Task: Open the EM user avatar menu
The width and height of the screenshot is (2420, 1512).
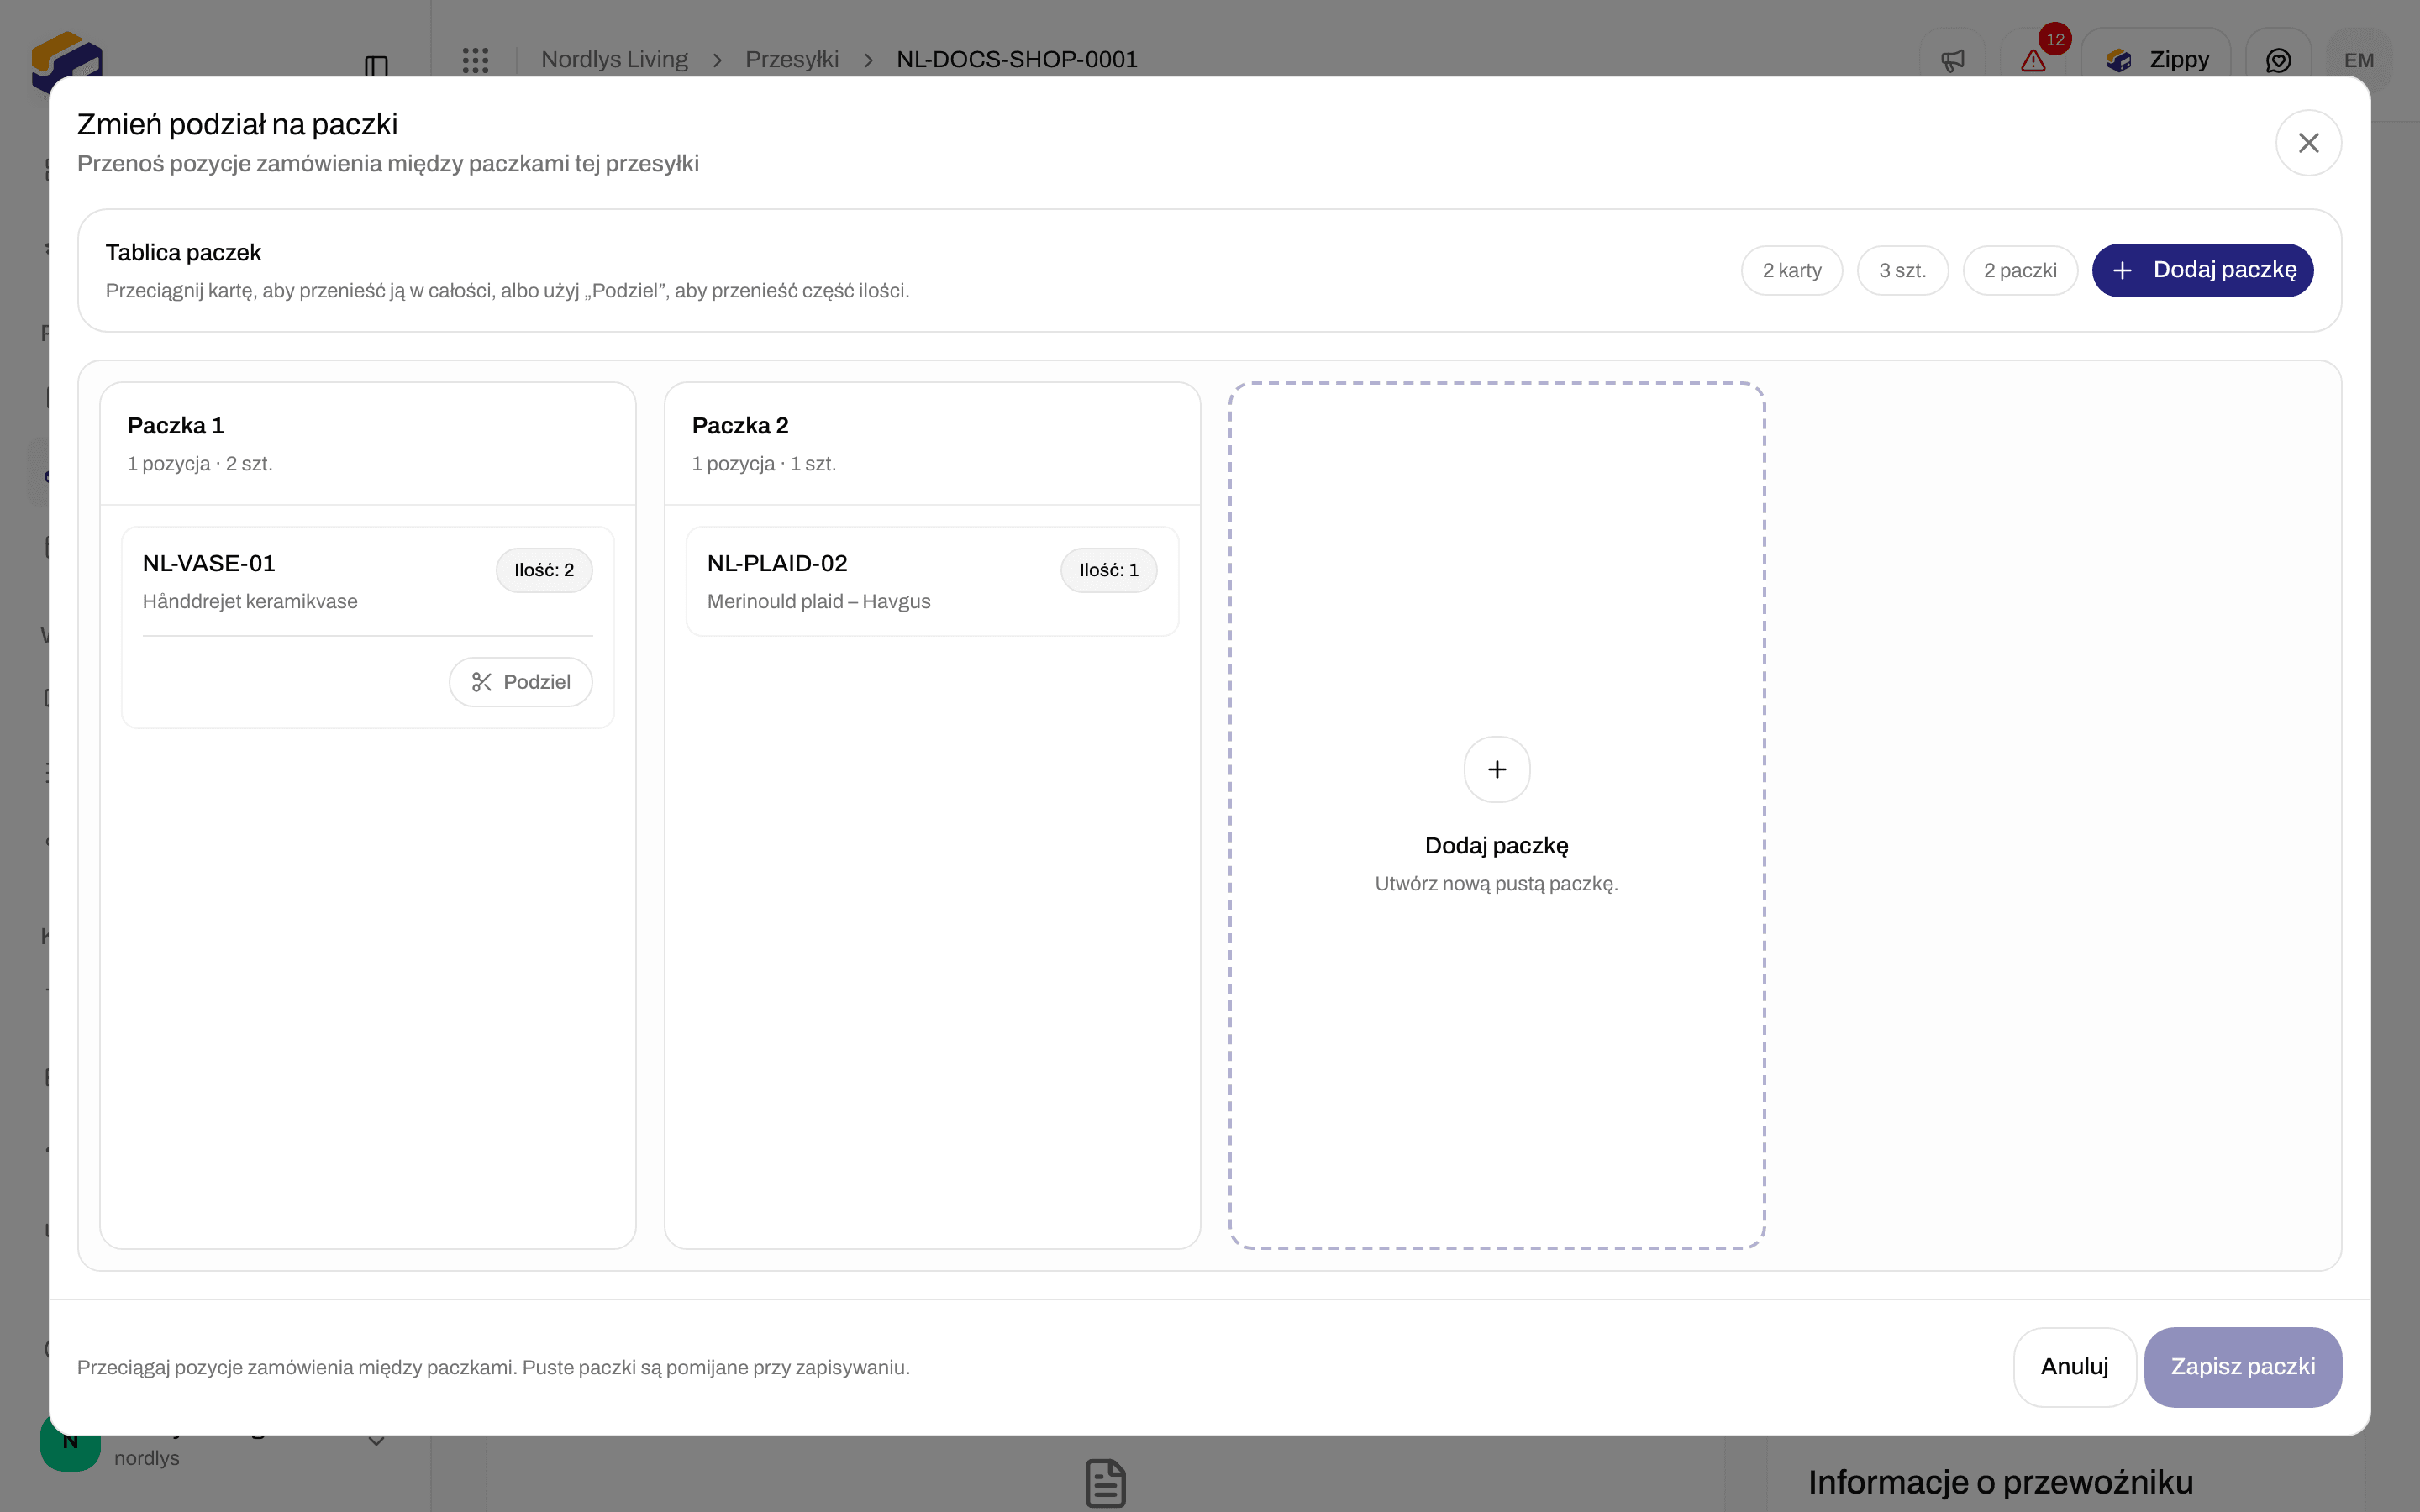Action: tap(2359, 60)
